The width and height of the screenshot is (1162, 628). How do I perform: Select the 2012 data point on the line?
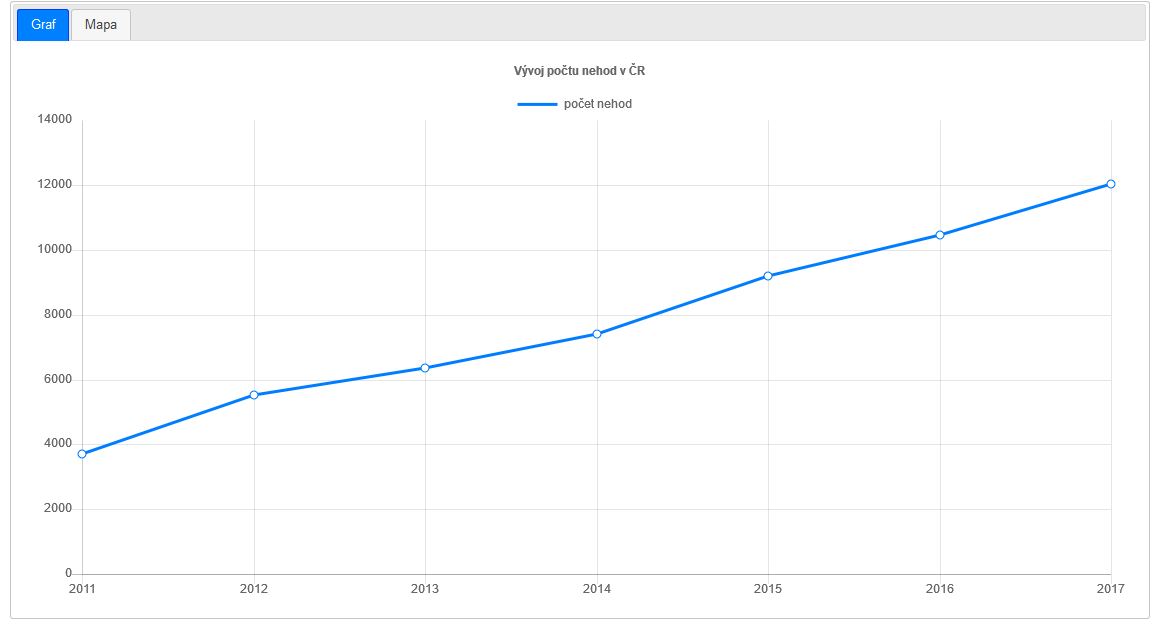(x=254, y=395)
